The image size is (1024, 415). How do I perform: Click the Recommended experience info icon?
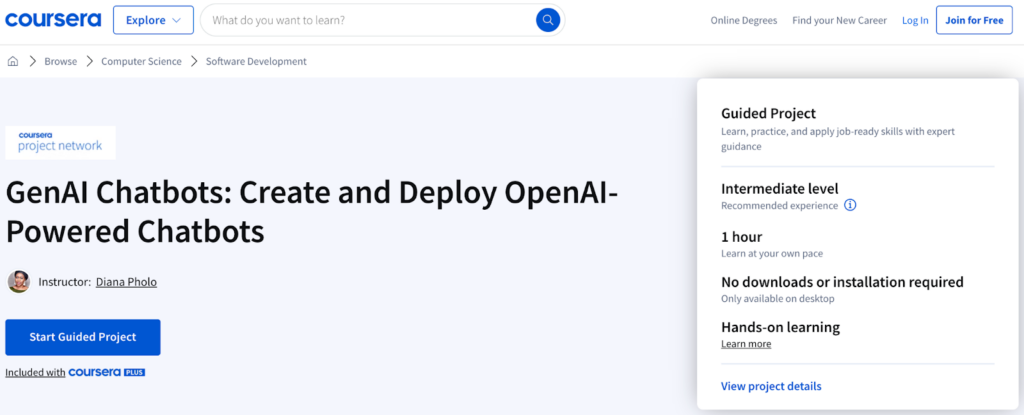[x=850, y=205]
